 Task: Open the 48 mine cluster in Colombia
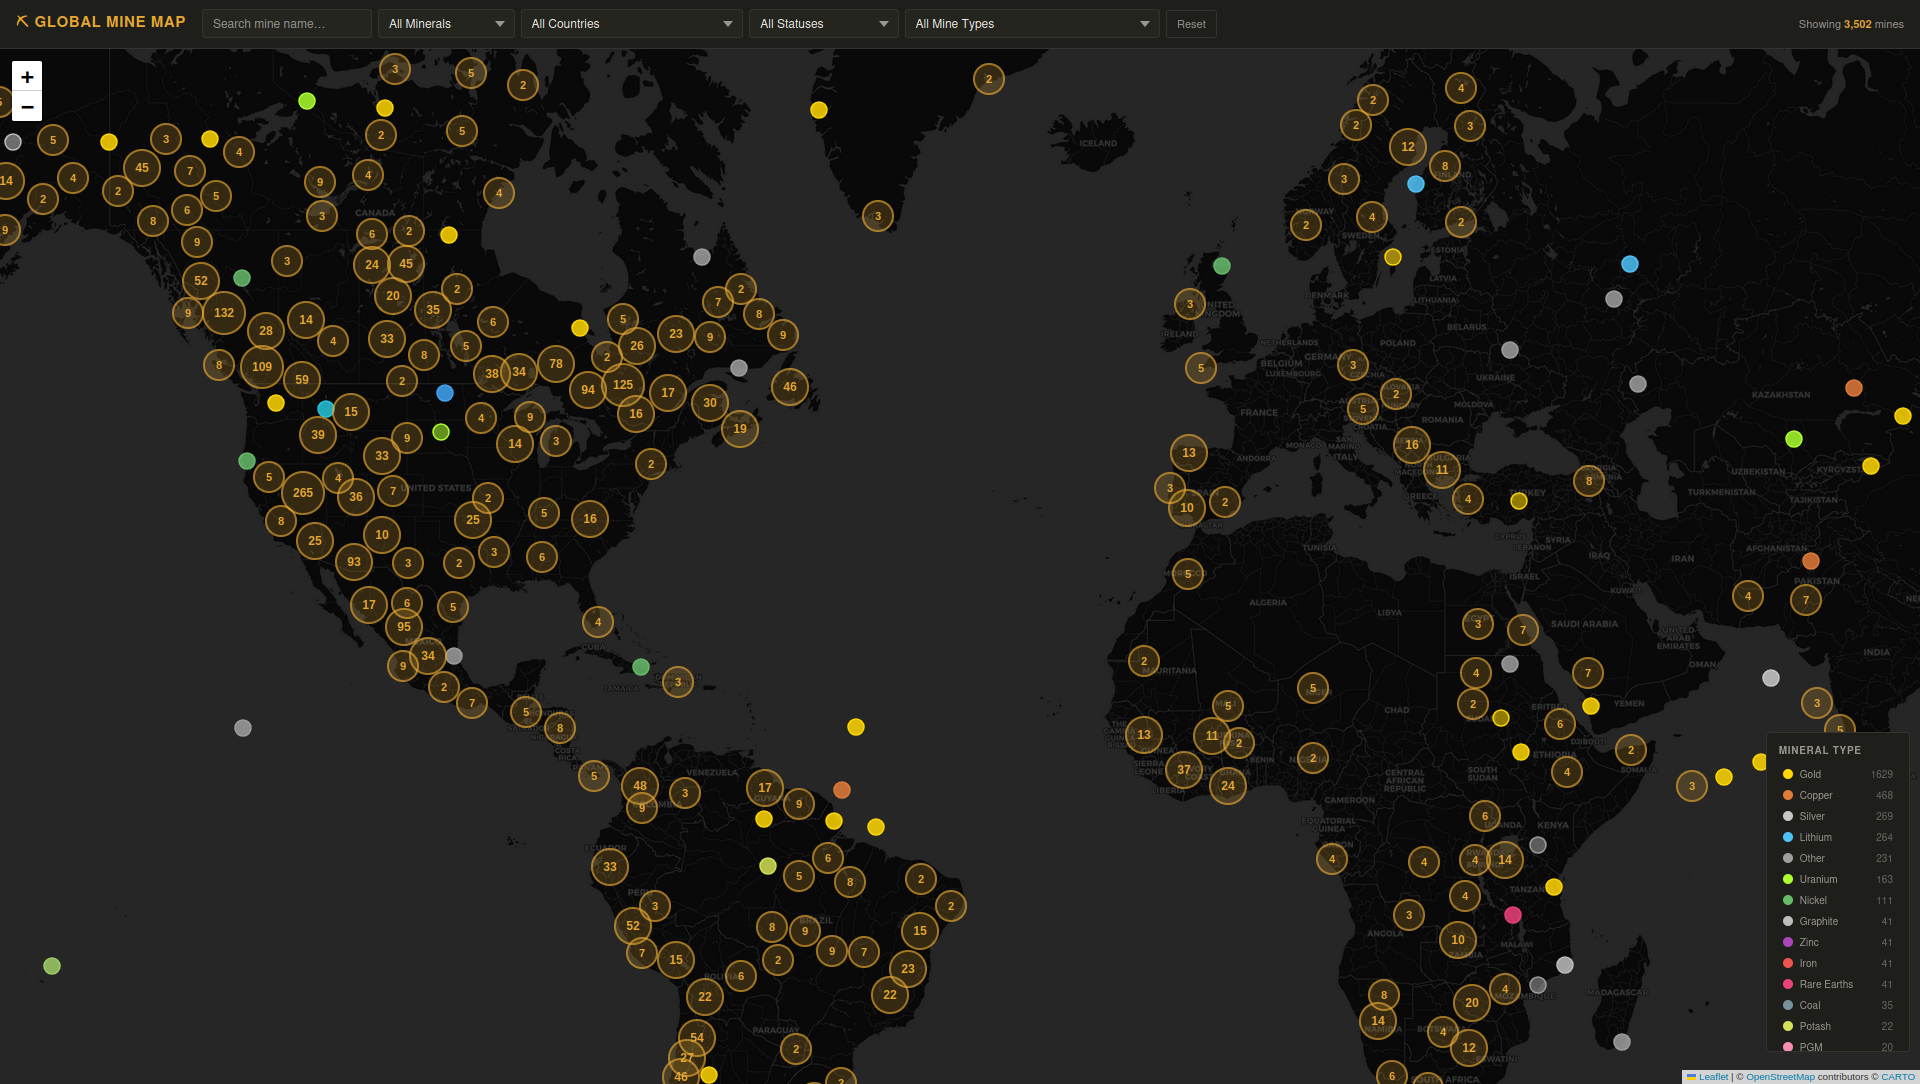tap(640, 786)
